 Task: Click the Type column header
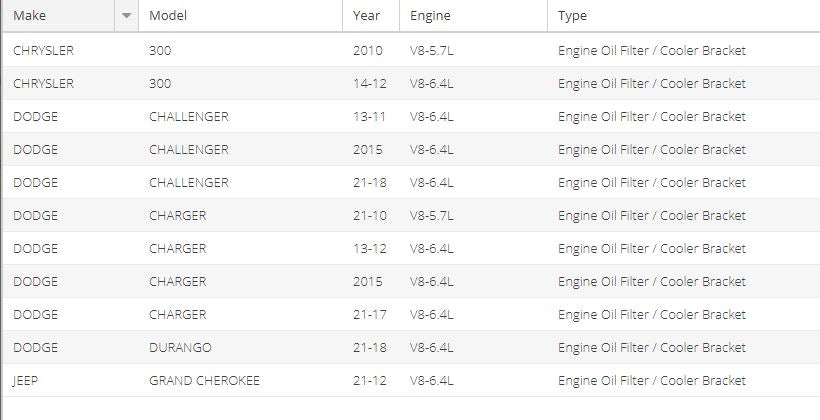[684, 16]
